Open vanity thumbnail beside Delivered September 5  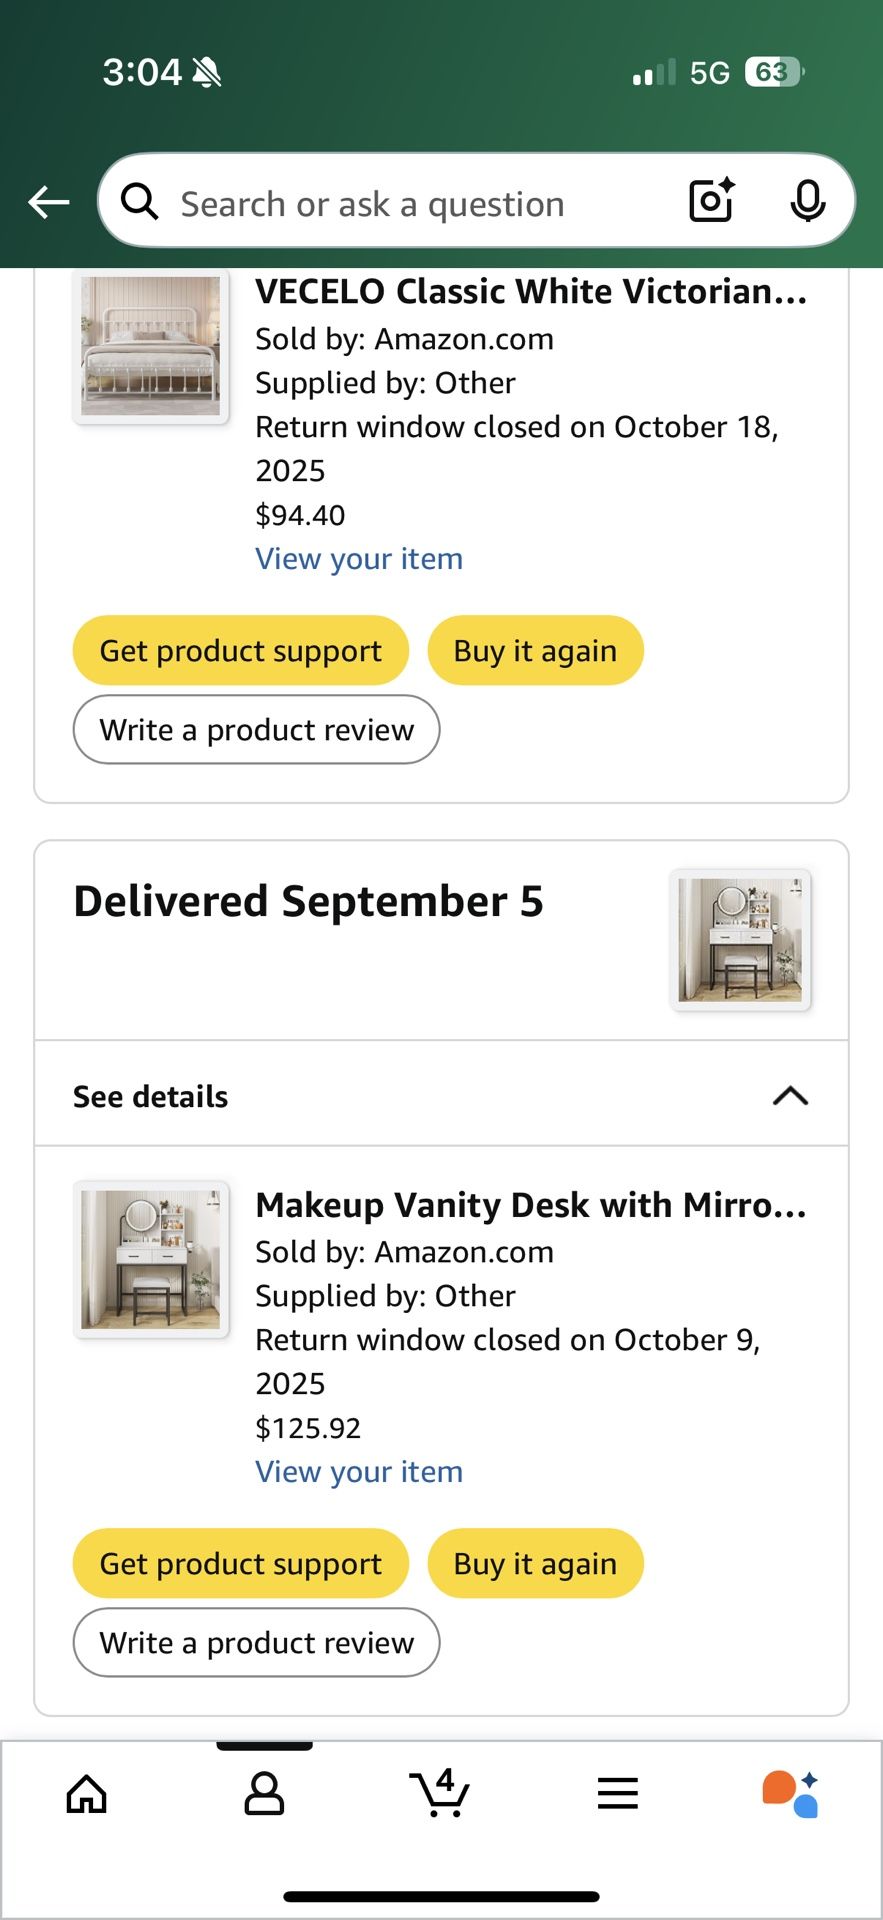740,940
